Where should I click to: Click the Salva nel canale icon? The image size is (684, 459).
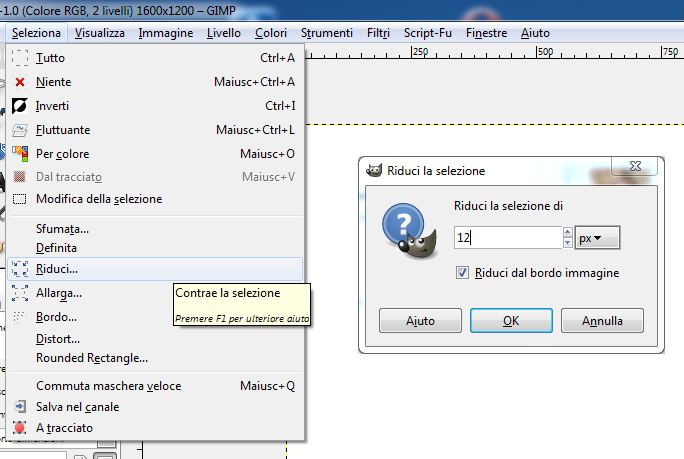[20, 407]
